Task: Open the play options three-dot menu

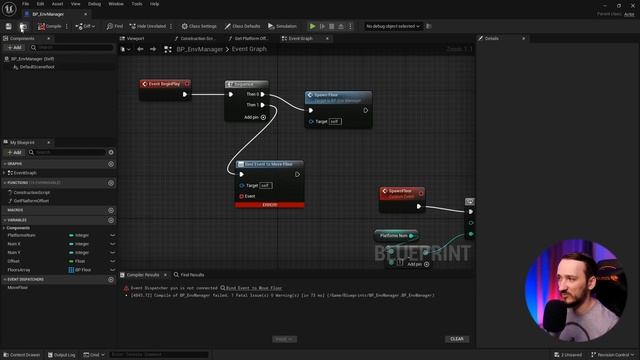Action: coord(350,26)
